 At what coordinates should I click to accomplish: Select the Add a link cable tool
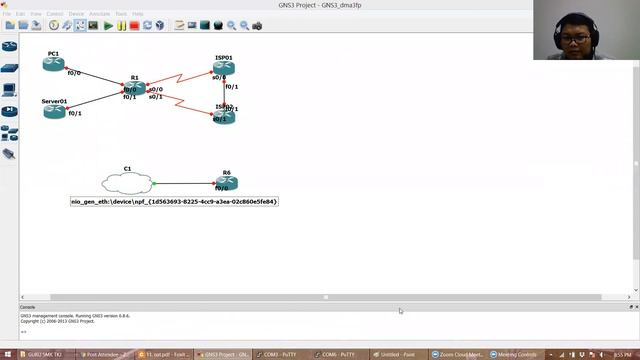click(9, 154)
